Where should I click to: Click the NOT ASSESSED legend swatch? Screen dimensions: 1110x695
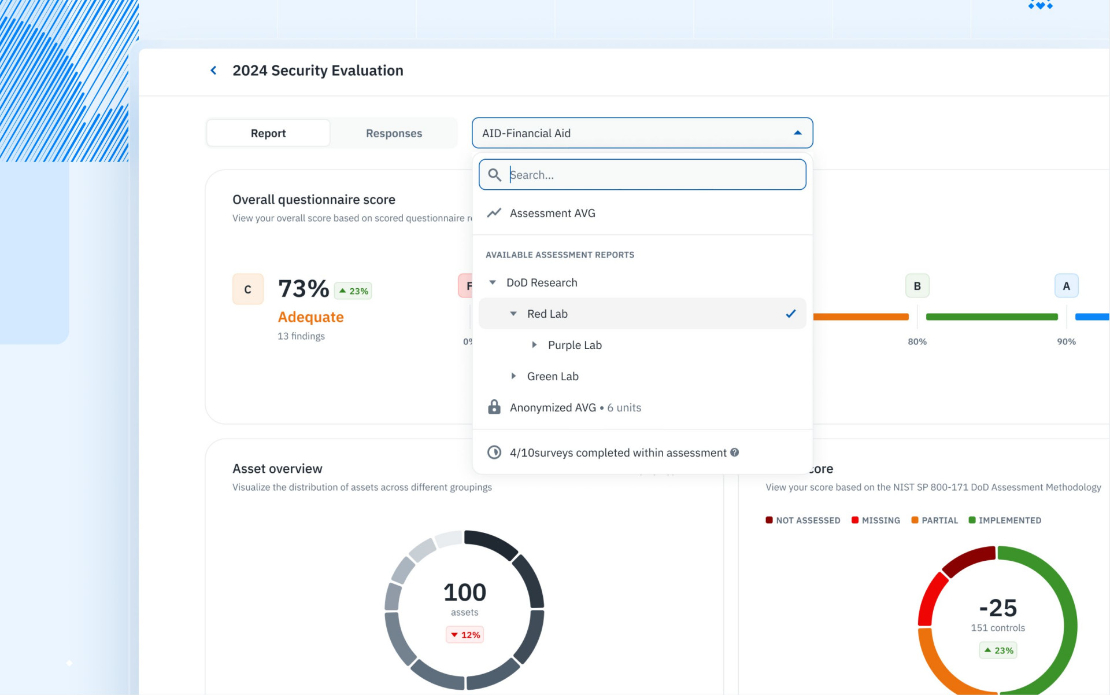pos(769,520)
